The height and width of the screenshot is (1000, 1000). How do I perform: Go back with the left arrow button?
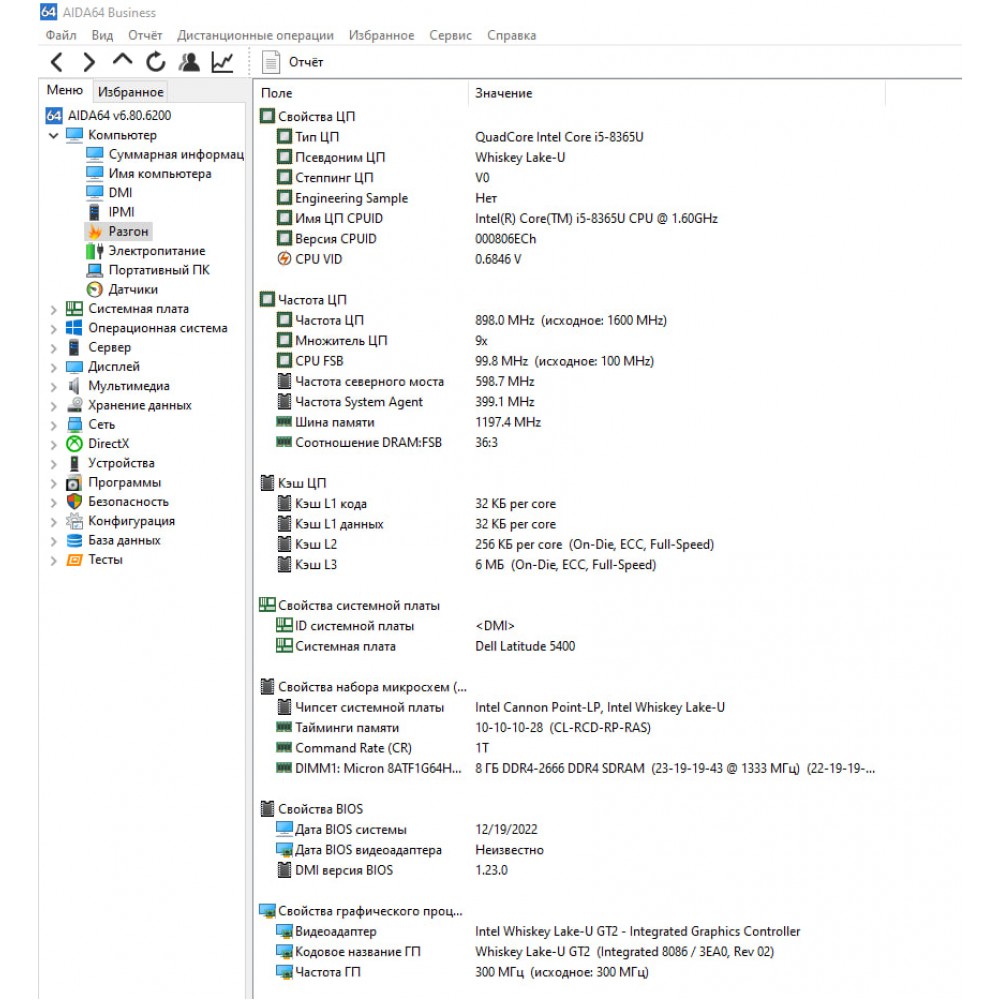pyautogui.click(x=57, y=62)
